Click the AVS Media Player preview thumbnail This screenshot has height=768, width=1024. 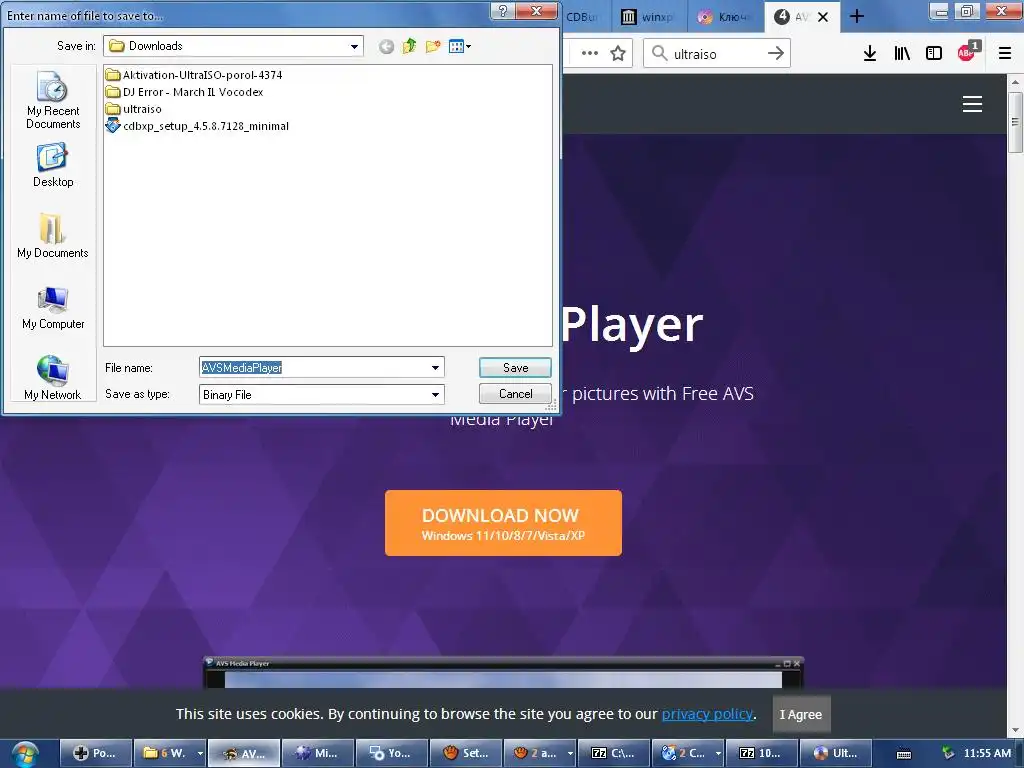pyautogui.click(x=503, y=673)
